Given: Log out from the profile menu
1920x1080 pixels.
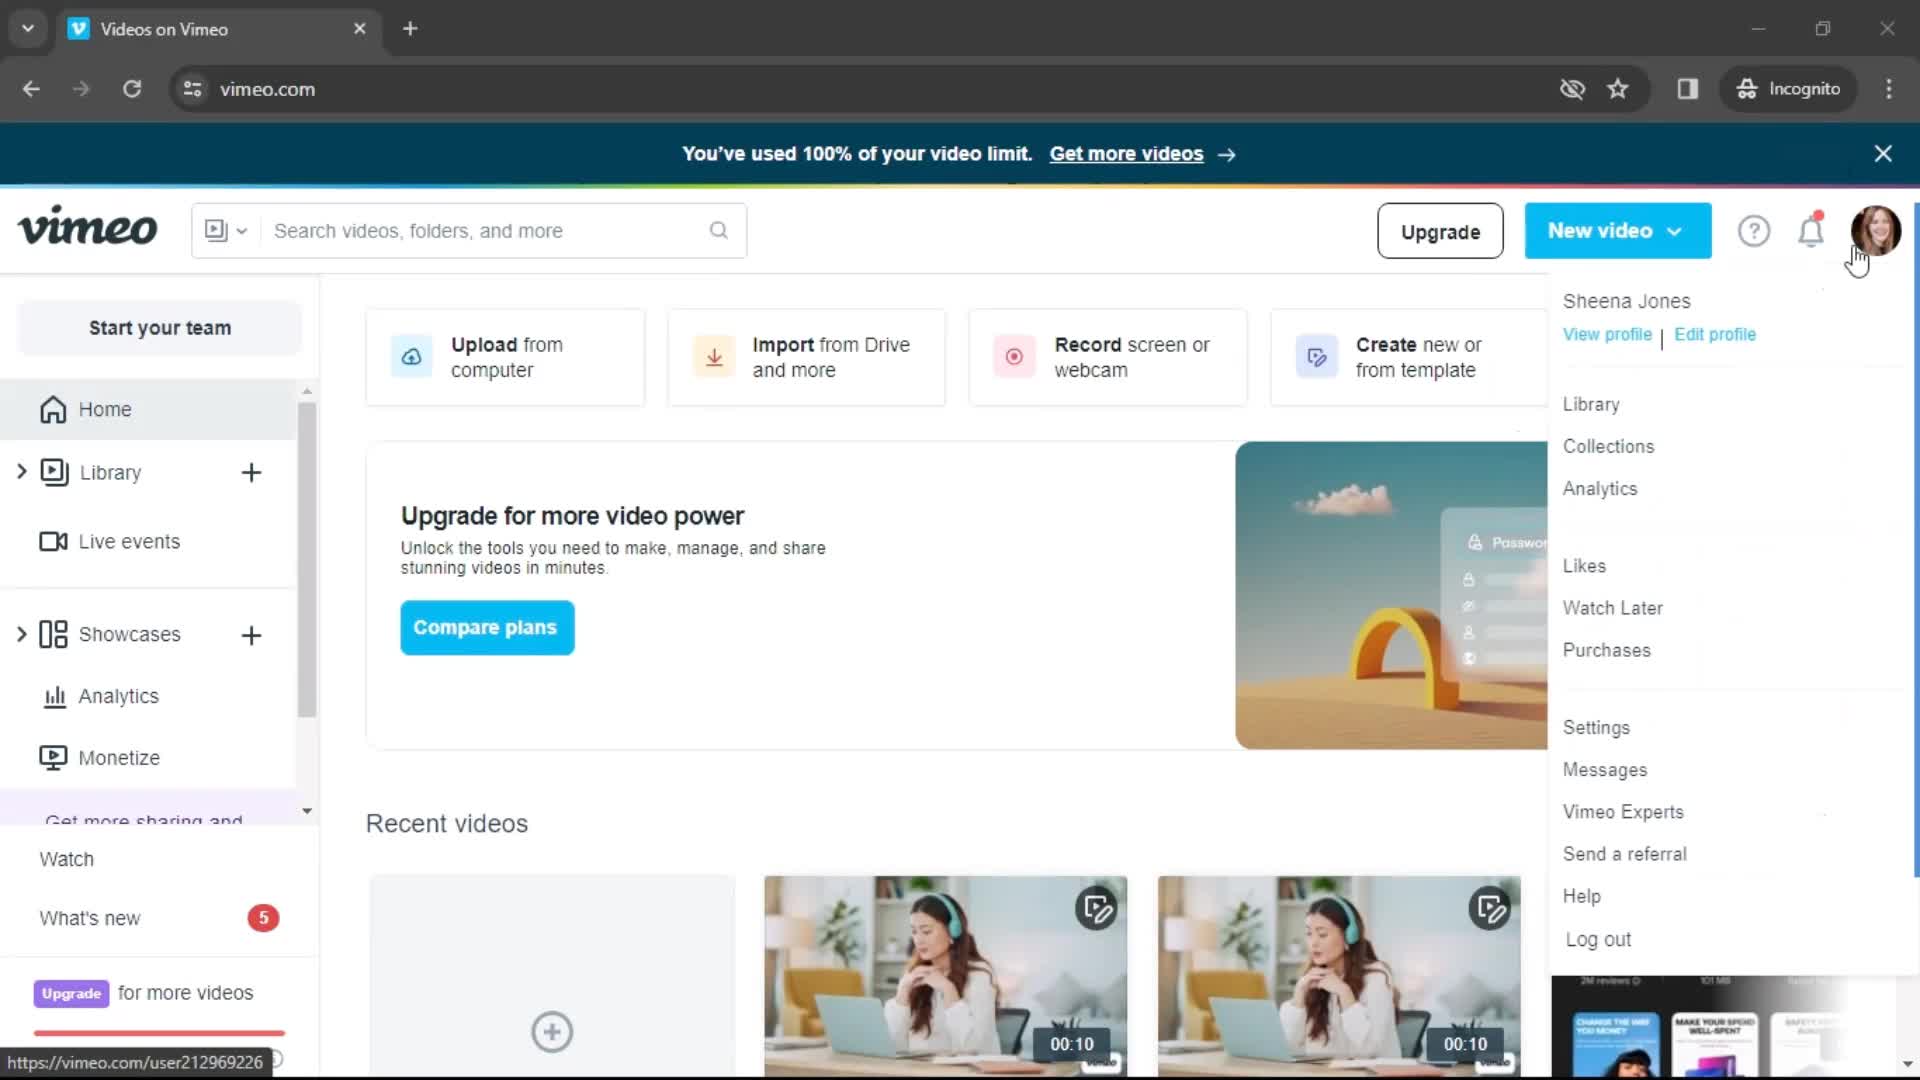Looking at the screenshot, I should (1598, 940).
